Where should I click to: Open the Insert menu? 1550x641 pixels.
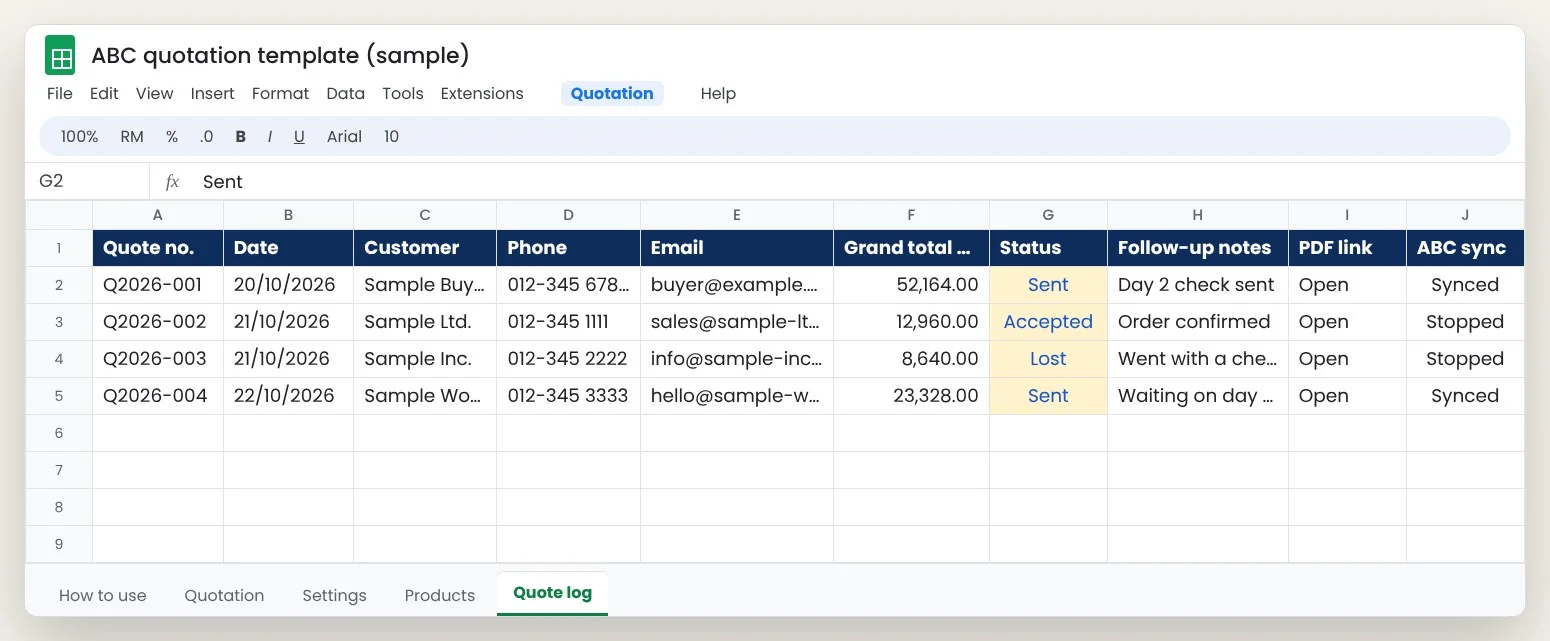(212, 93)
